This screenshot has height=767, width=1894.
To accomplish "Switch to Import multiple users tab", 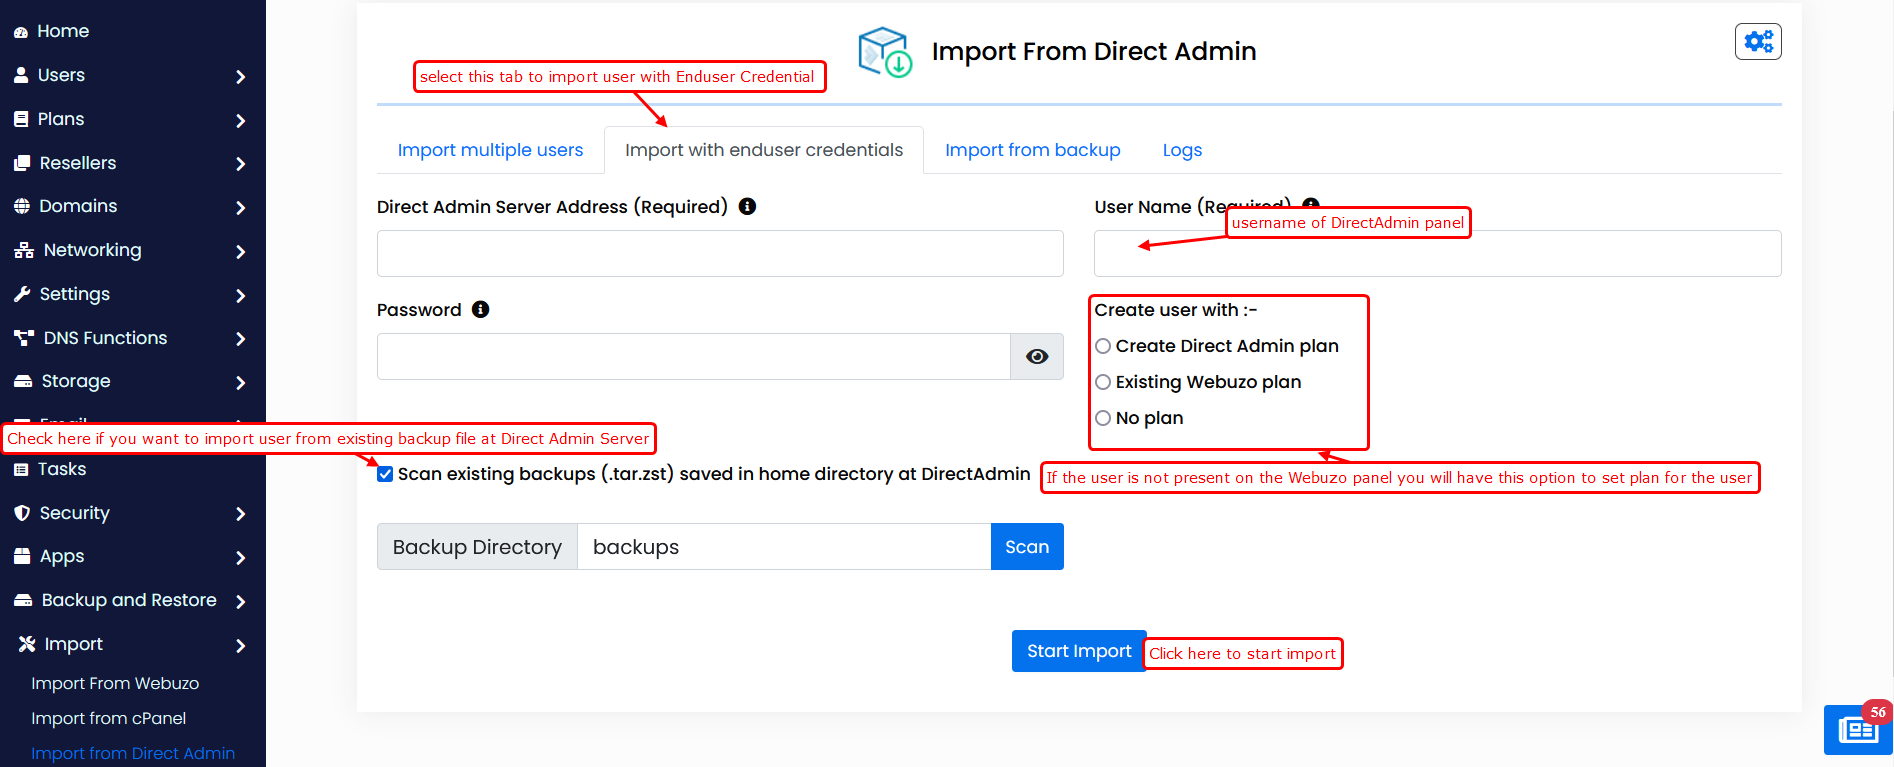I will click(490, 150).
